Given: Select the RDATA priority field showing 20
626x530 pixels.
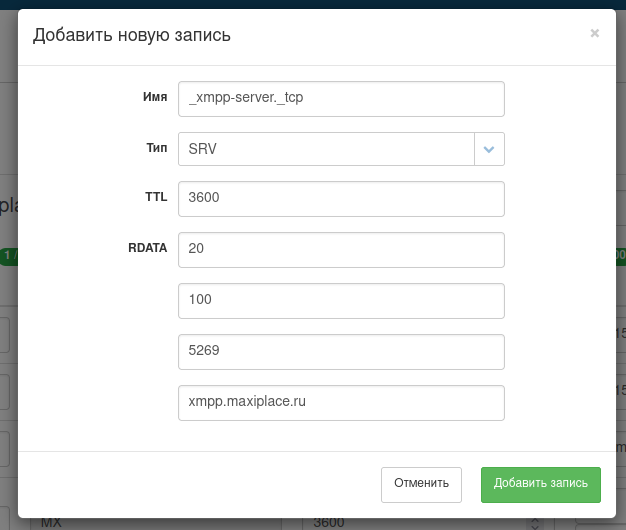Looking at the screenshot, I should (x=341, y=250).
